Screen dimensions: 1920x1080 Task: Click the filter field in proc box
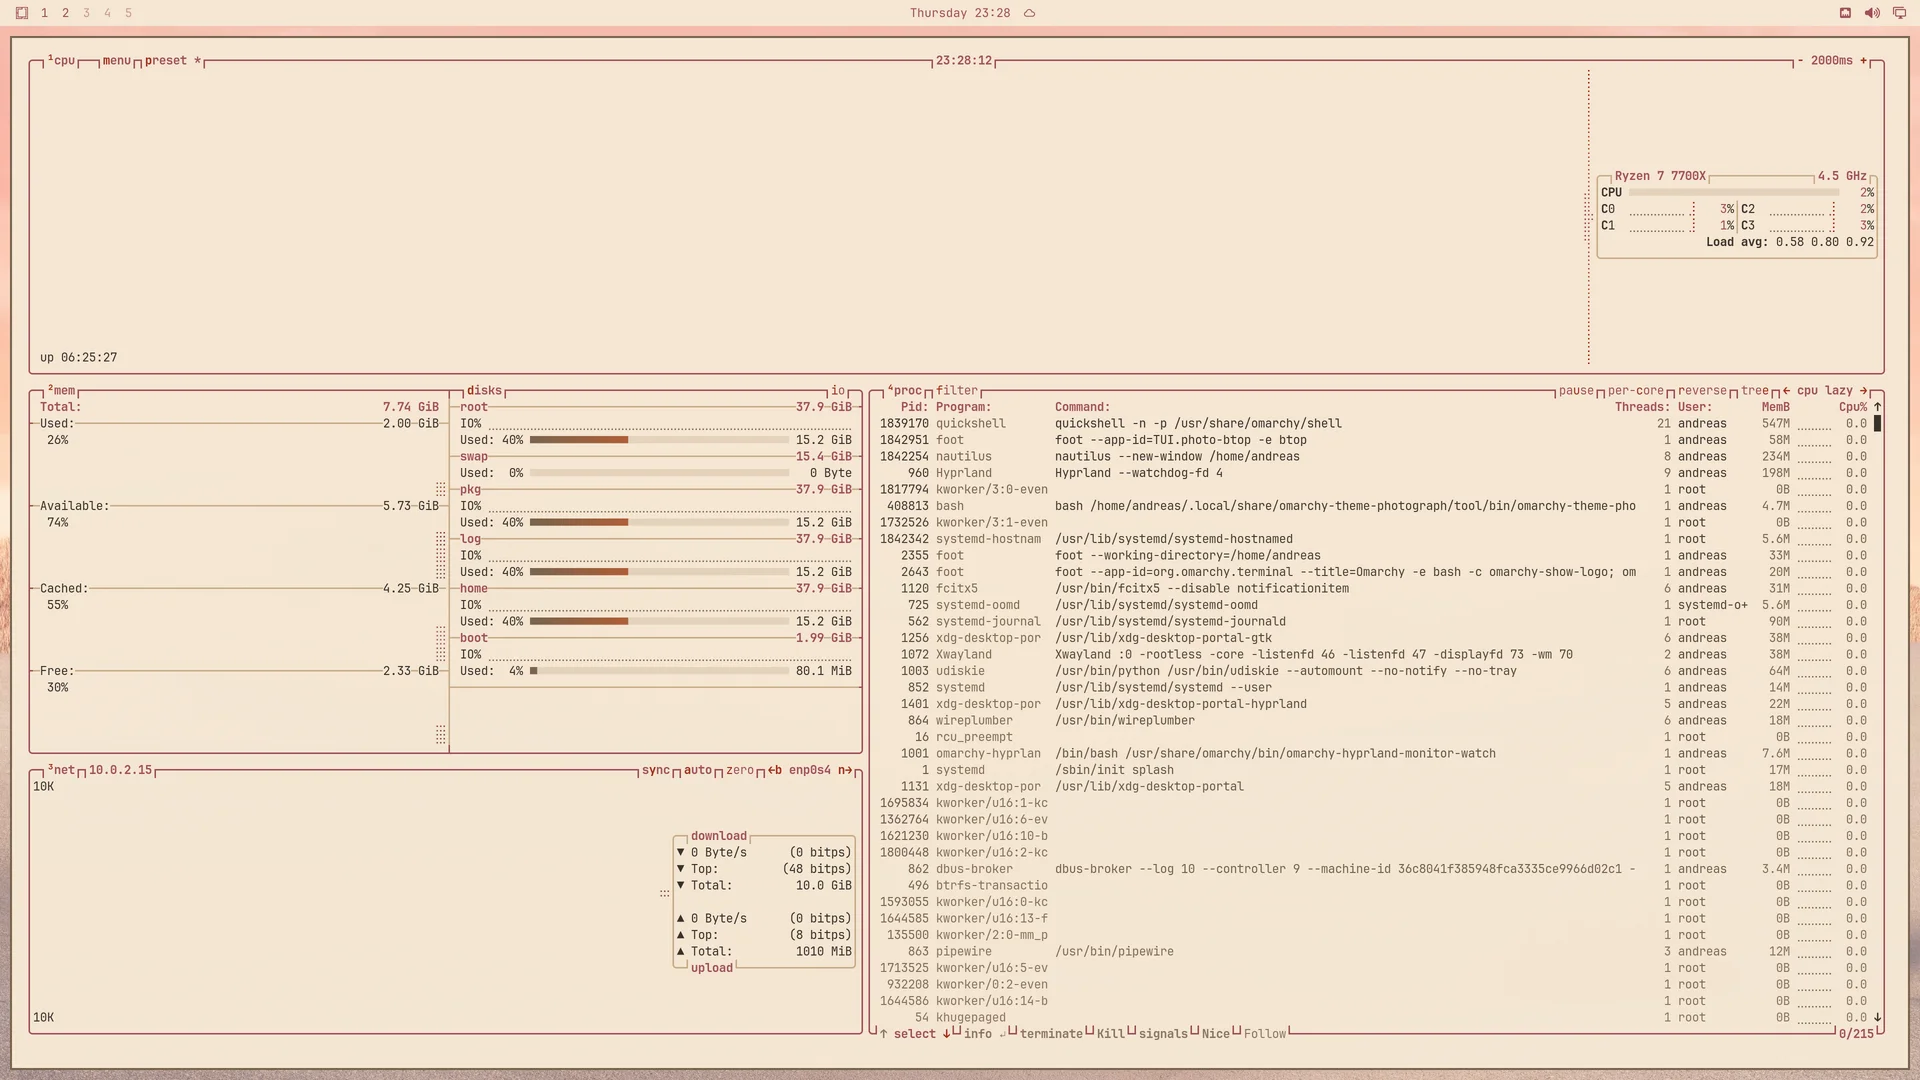pos(957,391)
